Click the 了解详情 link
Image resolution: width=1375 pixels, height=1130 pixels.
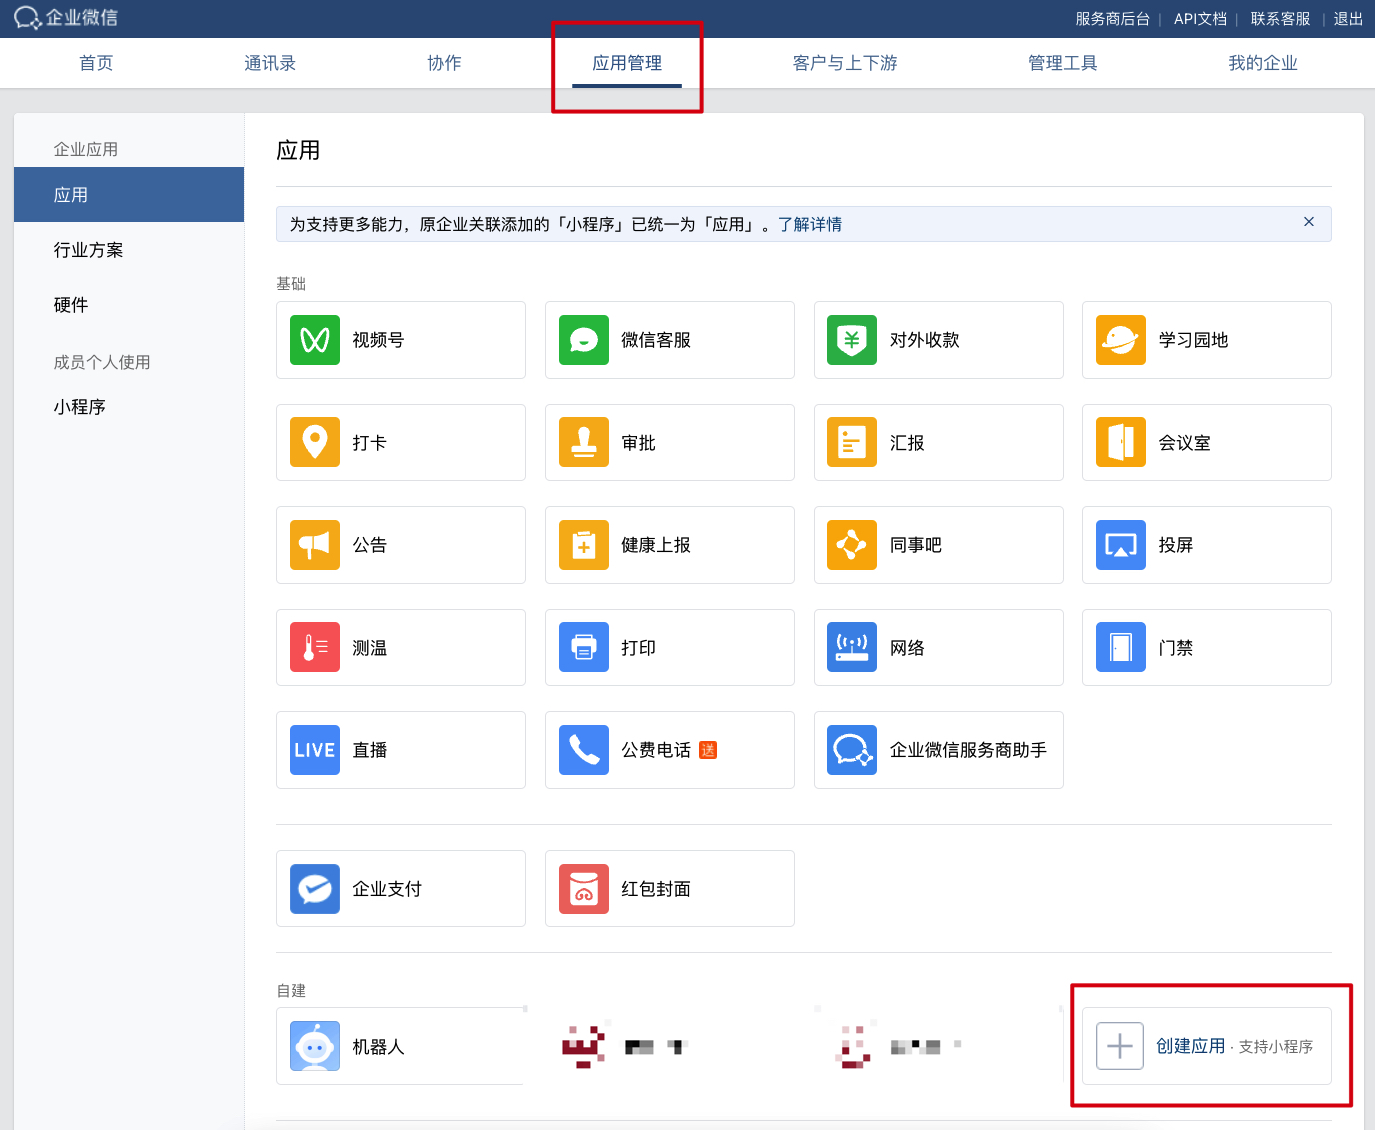pos(810,224)
